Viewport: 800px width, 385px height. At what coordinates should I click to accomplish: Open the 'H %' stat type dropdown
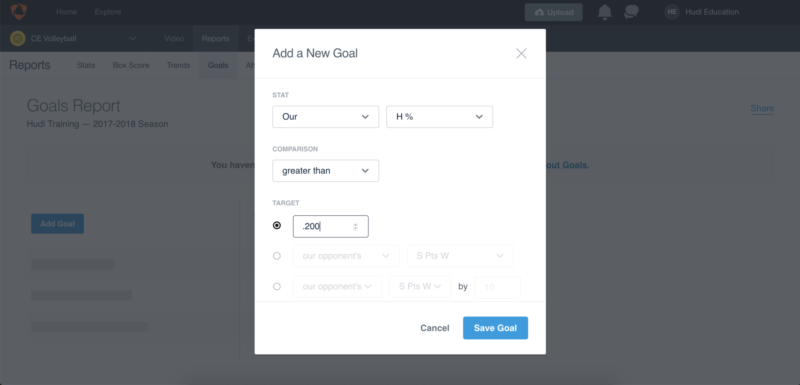pyautogui.click(x=439, y=117)
